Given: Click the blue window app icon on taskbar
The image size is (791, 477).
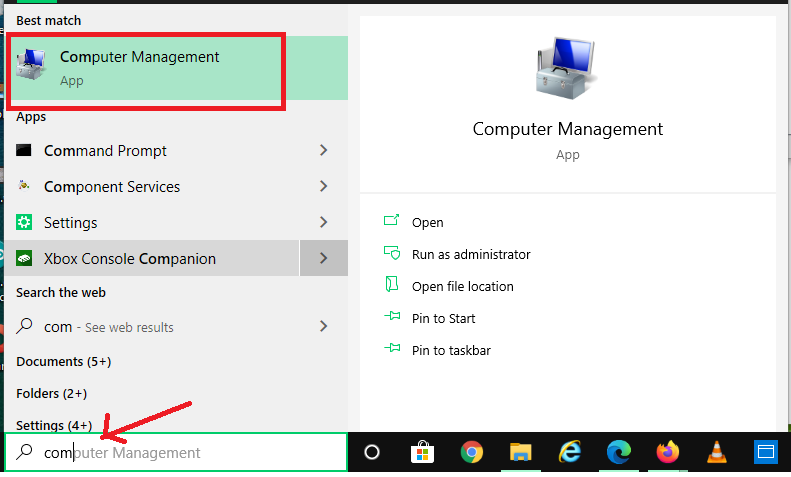Looking at the screenshot, I should coord(766,452).
